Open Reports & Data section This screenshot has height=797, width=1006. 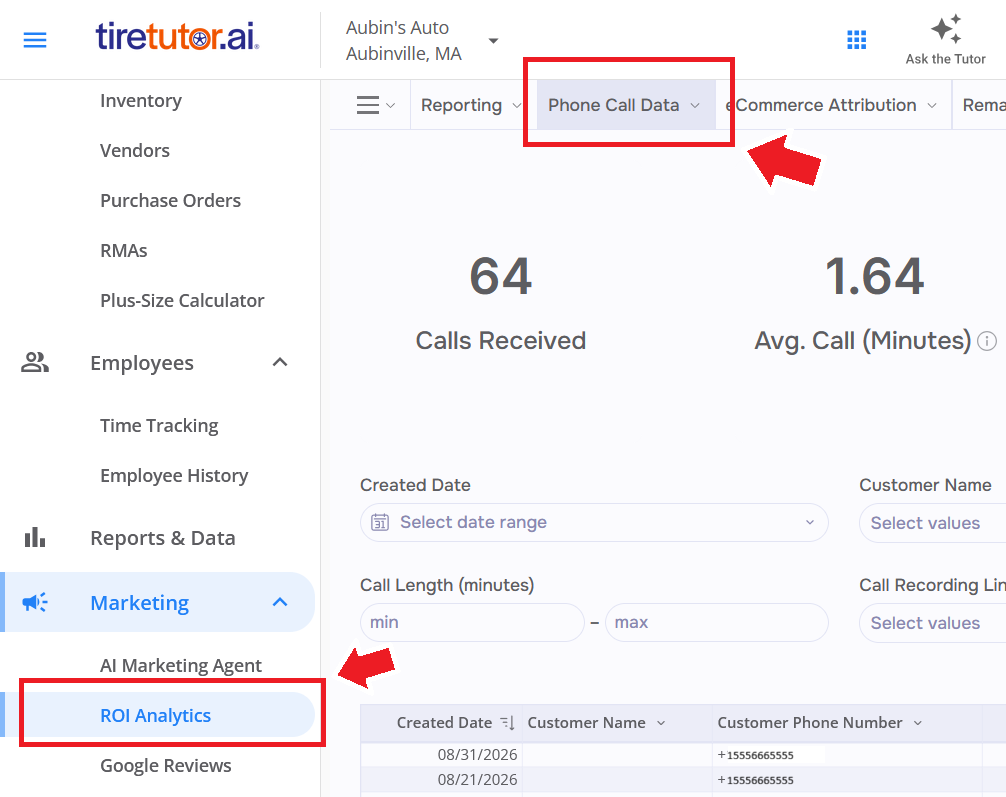163,538
